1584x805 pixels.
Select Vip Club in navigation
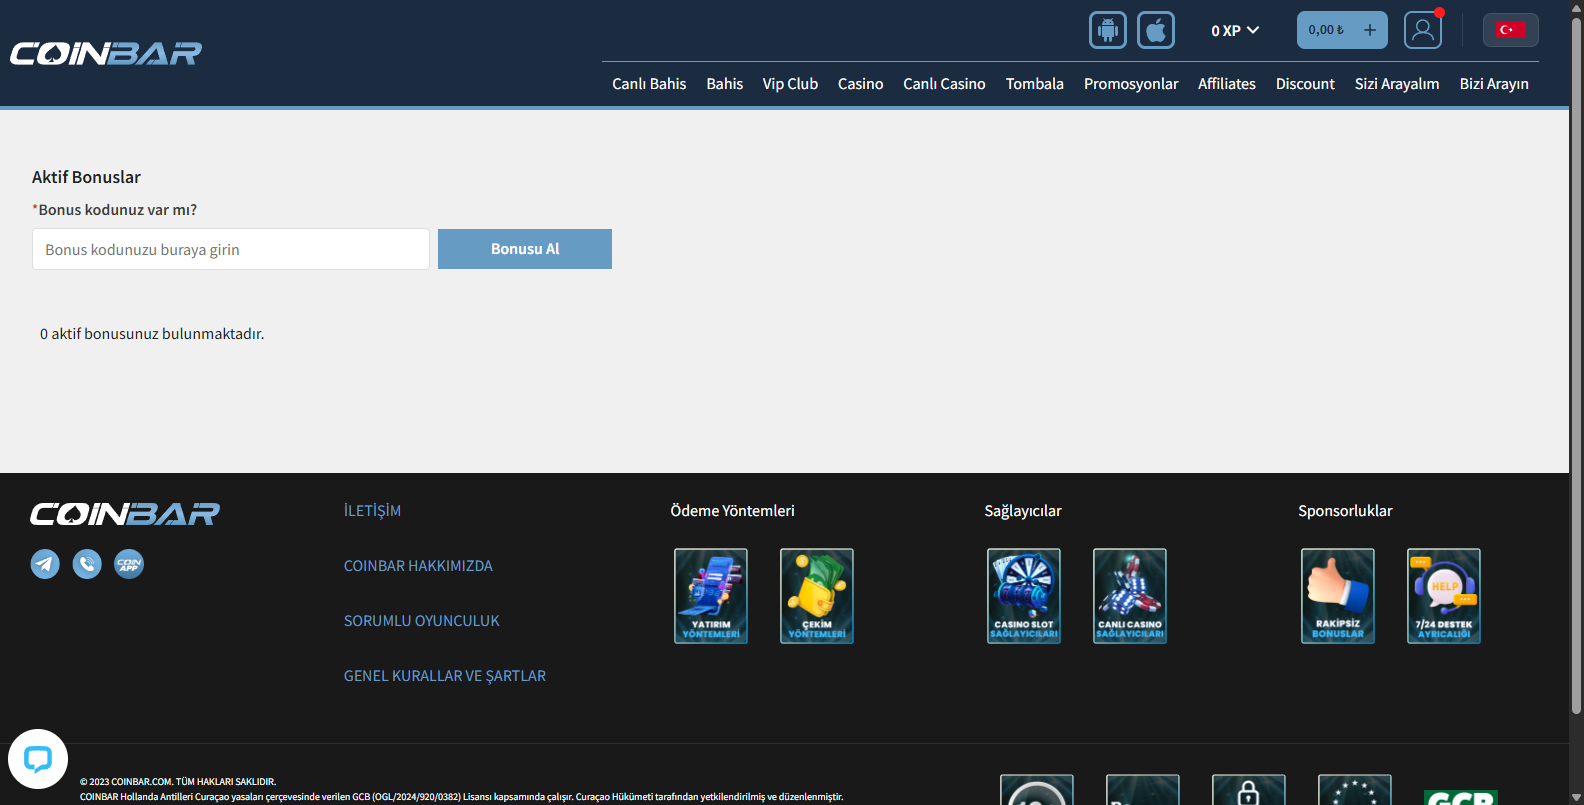click(x=790, y=84)
